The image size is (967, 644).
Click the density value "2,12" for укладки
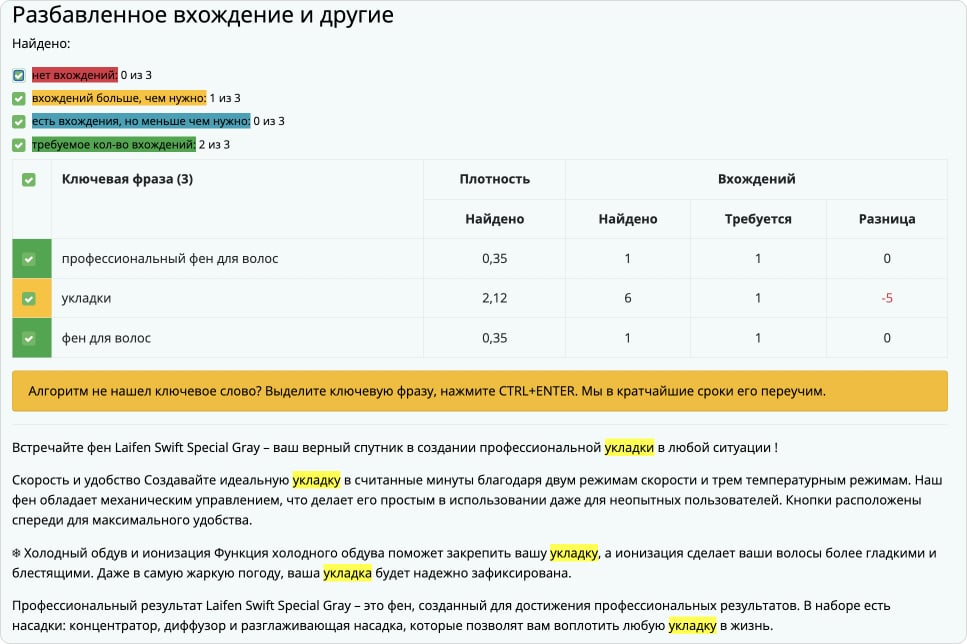coord(496,297)
